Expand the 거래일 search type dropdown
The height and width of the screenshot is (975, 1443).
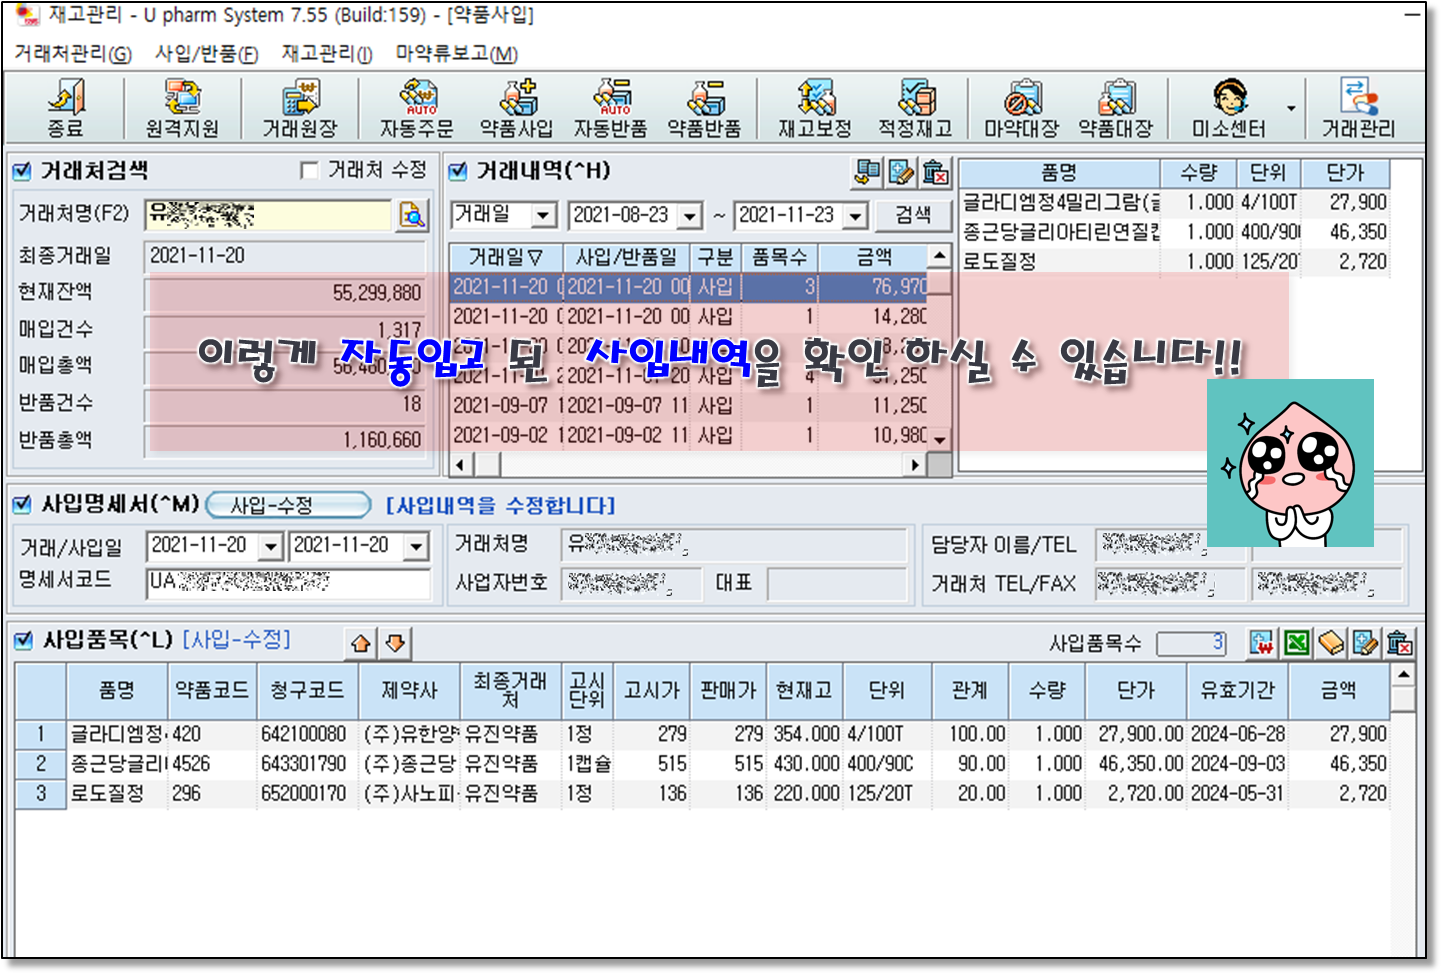pos(544,215)
